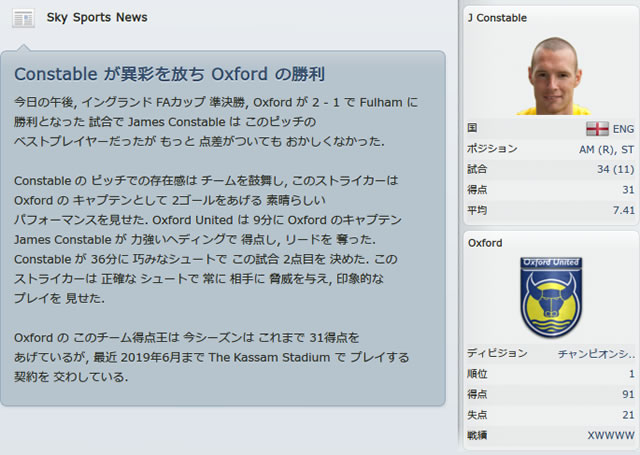The height and width of the screenshot is (455, 640).
Task: Click the truncated division value チャンピオンシ..
Action: coord(596,354)
